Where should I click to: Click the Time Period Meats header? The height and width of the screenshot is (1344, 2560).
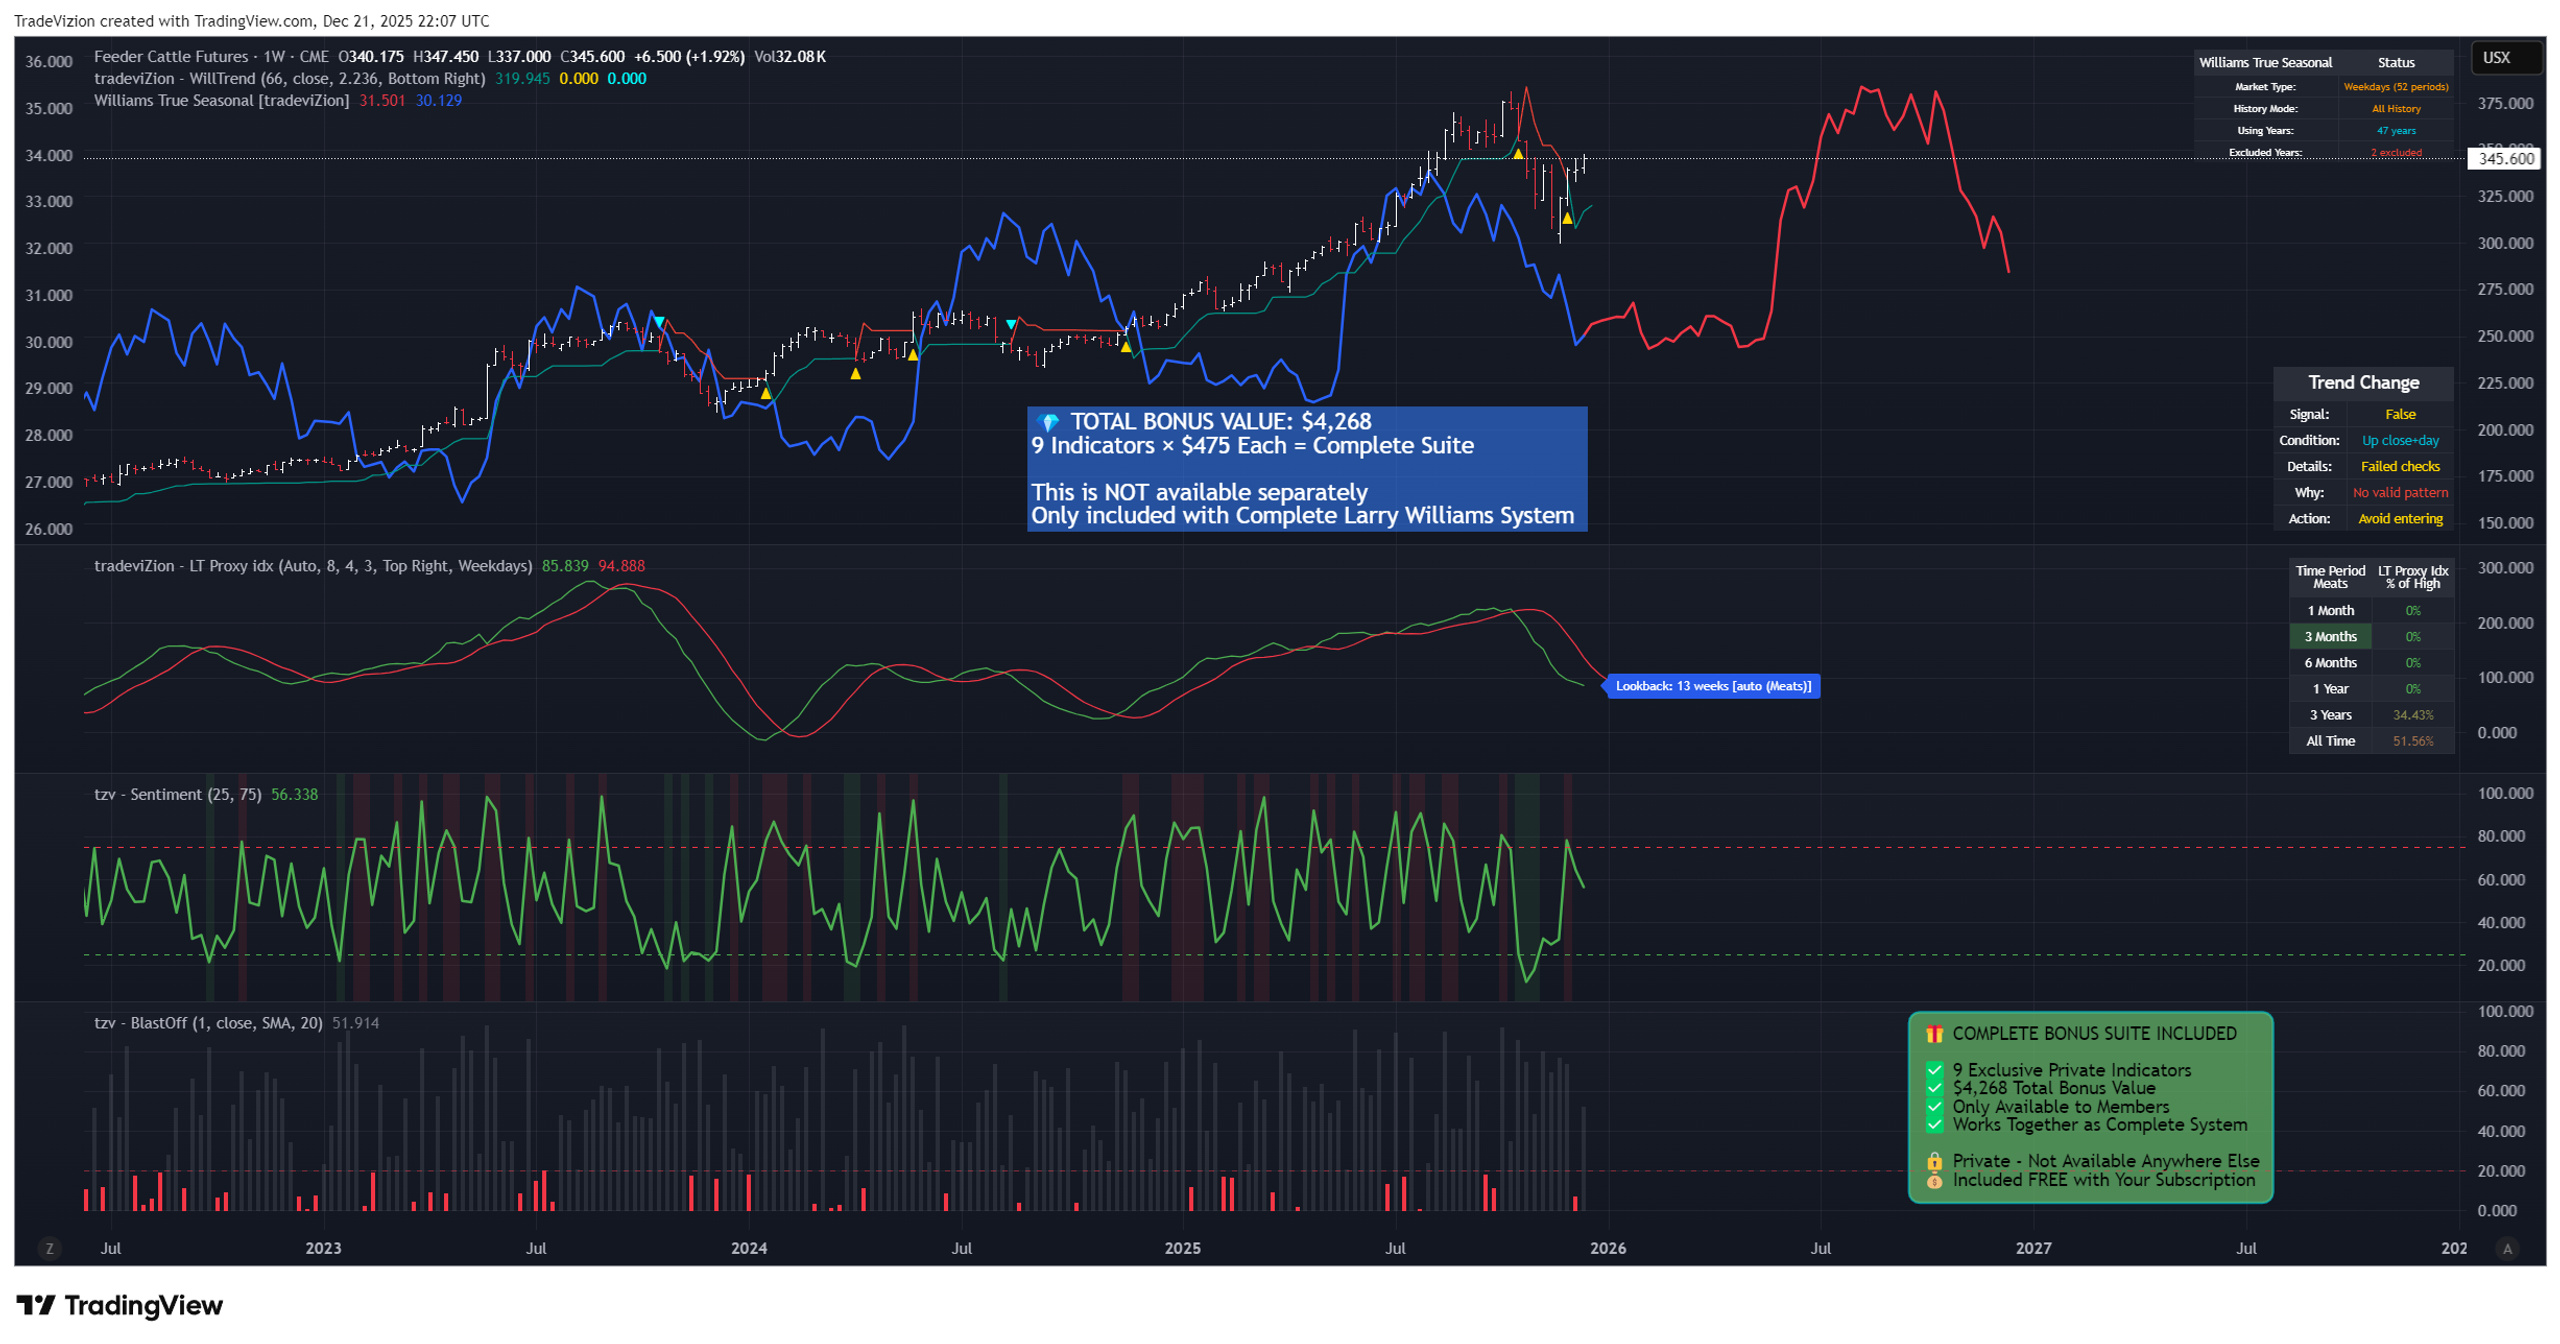click(2330, 577)
